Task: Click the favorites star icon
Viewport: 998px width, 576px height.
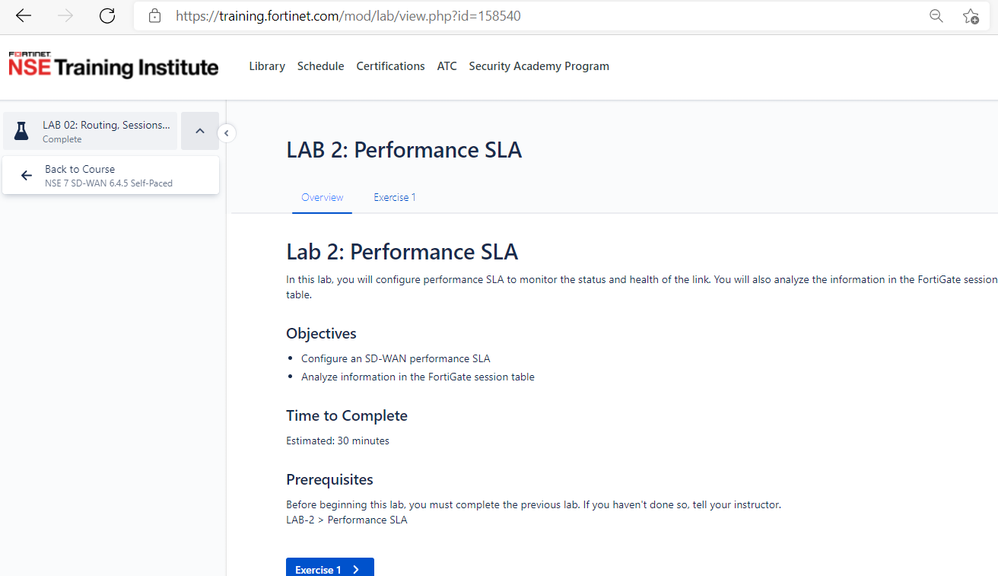Action: (x=970, y=16)
